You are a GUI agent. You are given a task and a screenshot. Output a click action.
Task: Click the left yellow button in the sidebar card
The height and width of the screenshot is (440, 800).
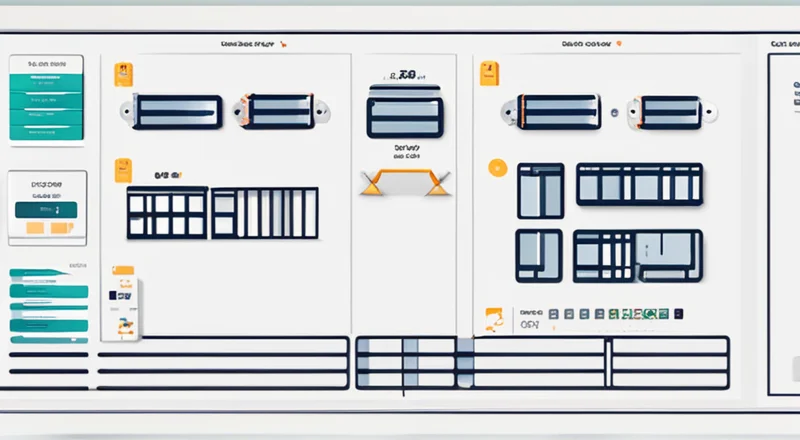35,229
